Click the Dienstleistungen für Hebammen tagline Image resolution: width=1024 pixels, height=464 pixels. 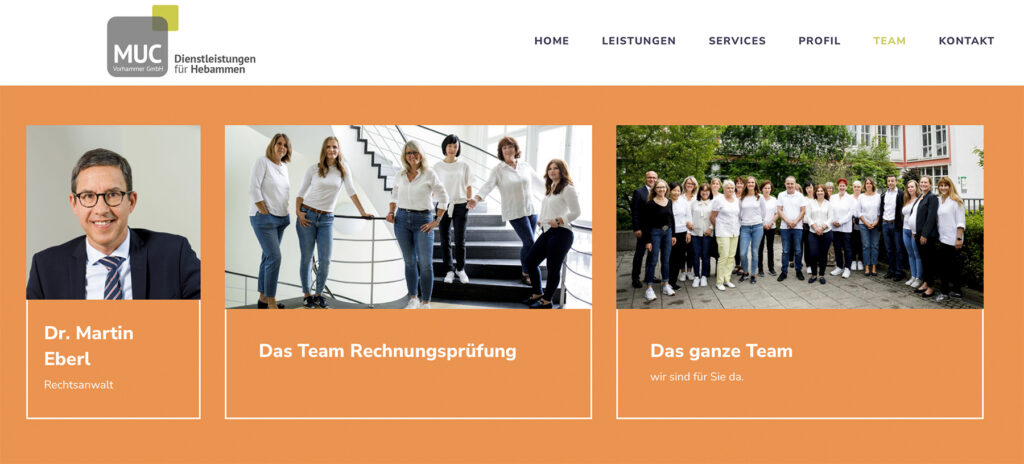pyautogui.click(x=215, y=63)
